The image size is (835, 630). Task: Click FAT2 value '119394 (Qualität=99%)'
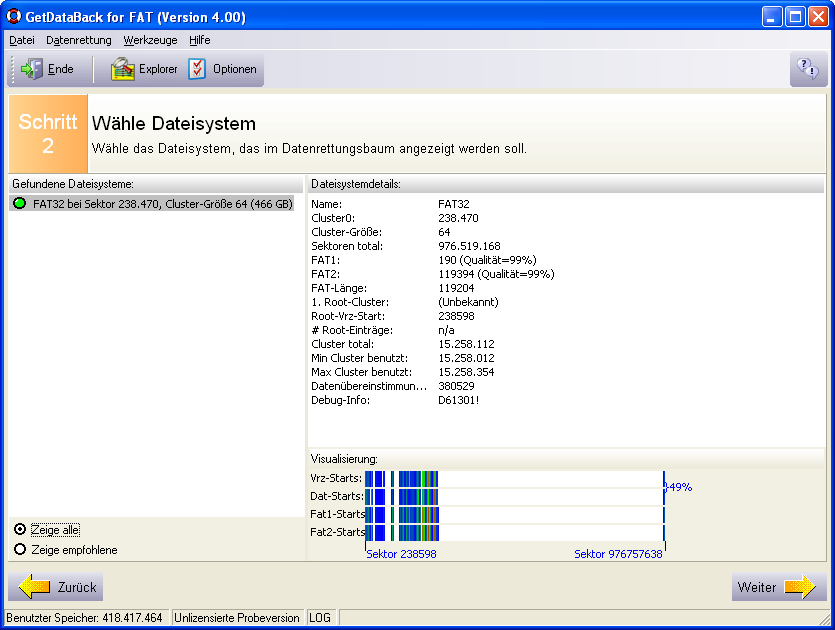point(496,274)
